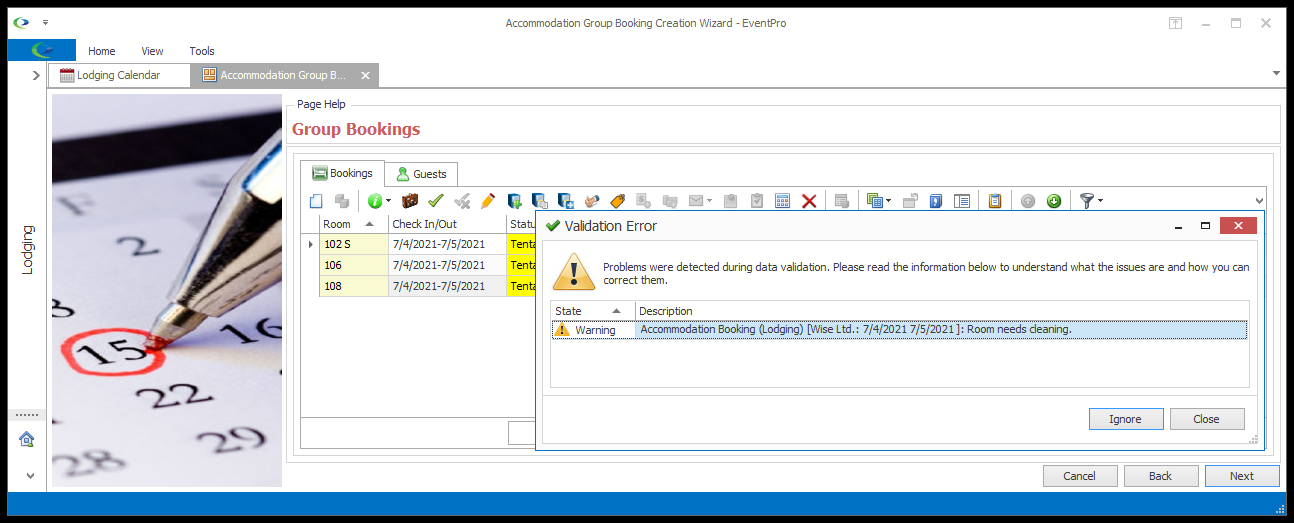
Task: Expand the Lodging navigation panel arrow
Action: tap(36, 75)
